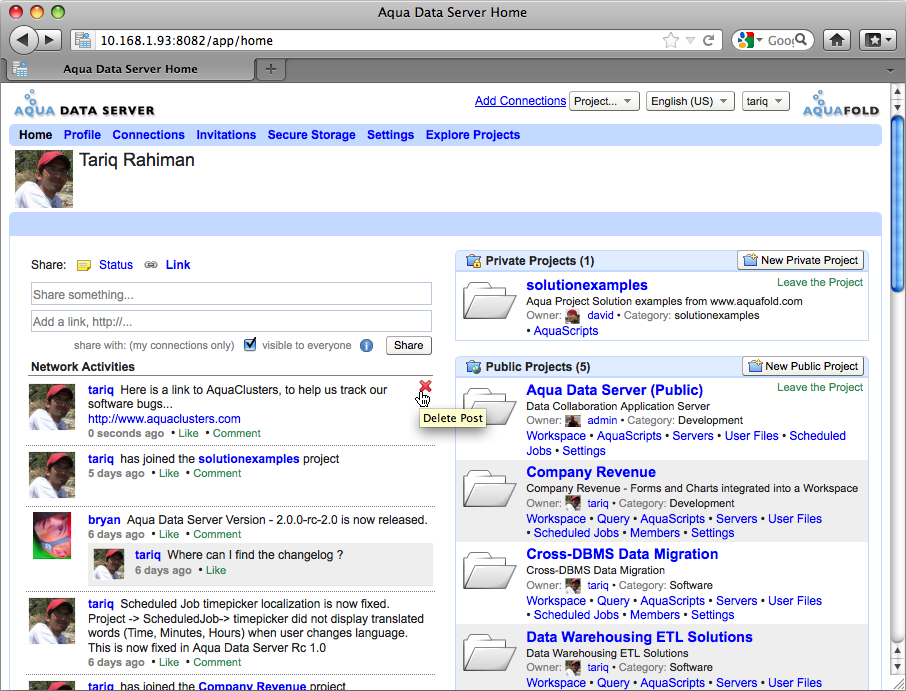Click Tariq Rahiman's large profile photo
This screenshot has width=906, height=691.
(44, 179)
